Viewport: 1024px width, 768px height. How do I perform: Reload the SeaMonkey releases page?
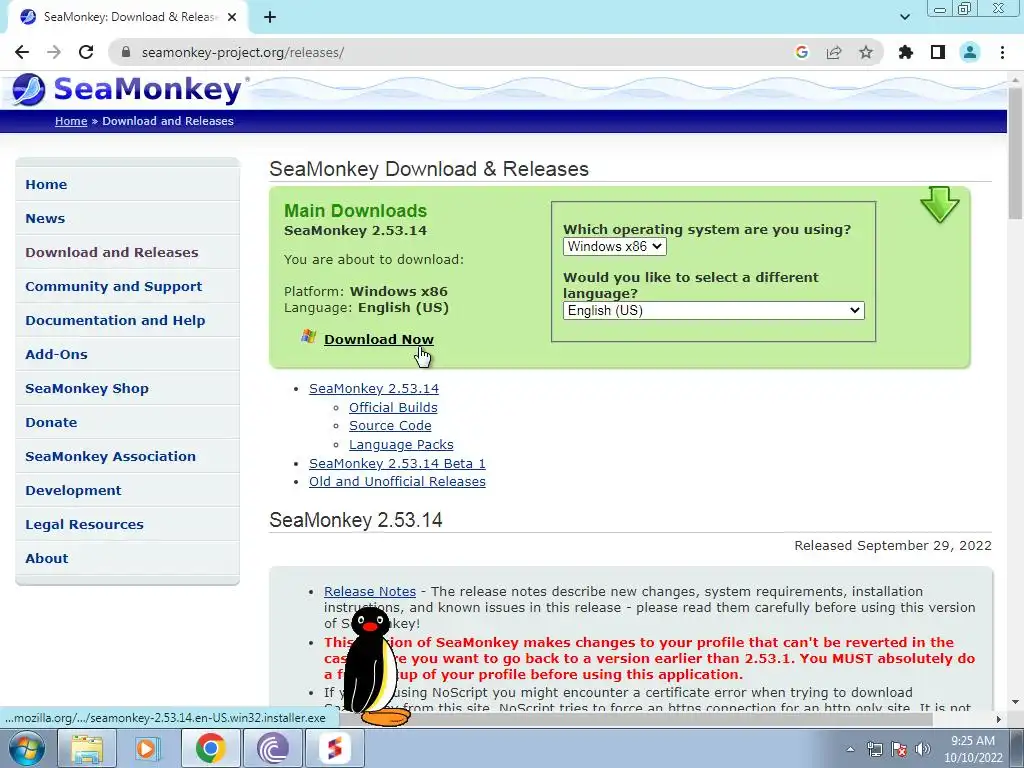click(x=86, y=52)
